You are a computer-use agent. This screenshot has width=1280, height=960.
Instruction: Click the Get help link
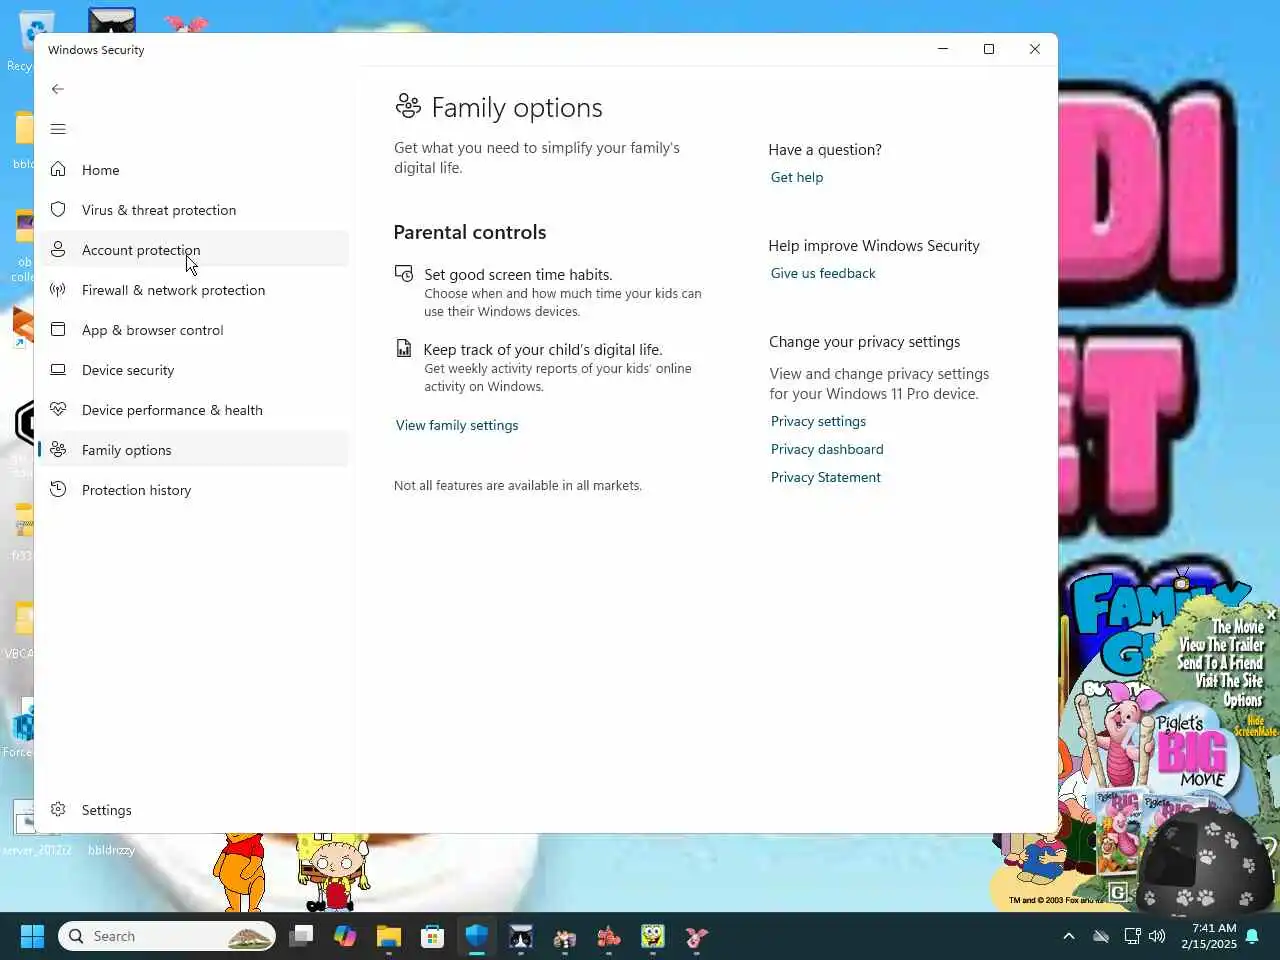[x=797, y=177]
